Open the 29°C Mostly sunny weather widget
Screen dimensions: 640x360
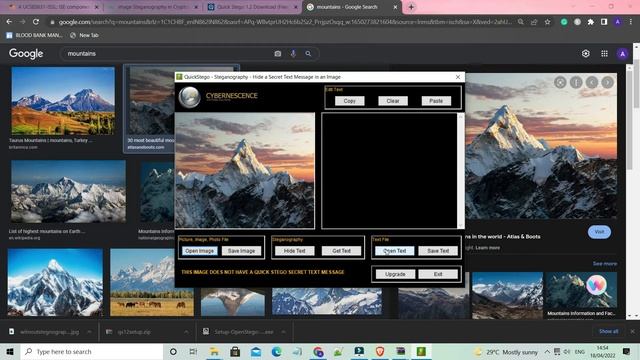click(x=506, y=352)
